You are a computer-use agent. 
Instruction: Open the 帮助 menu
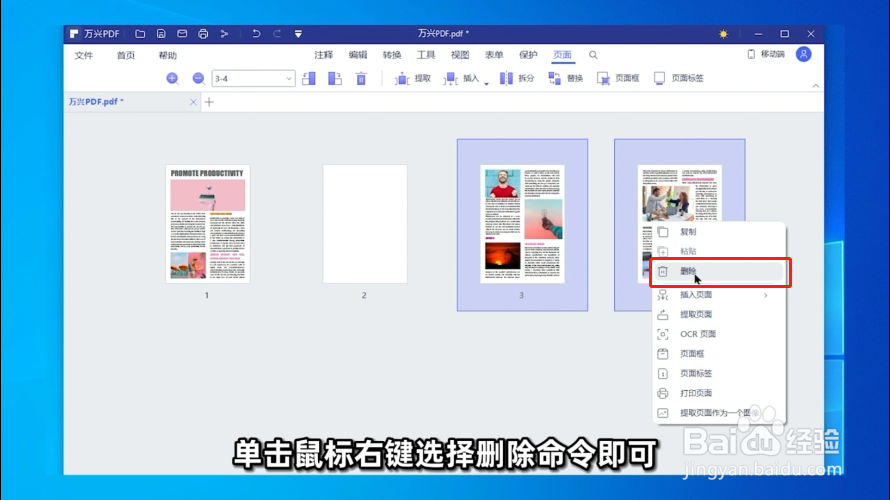[168, 55]
